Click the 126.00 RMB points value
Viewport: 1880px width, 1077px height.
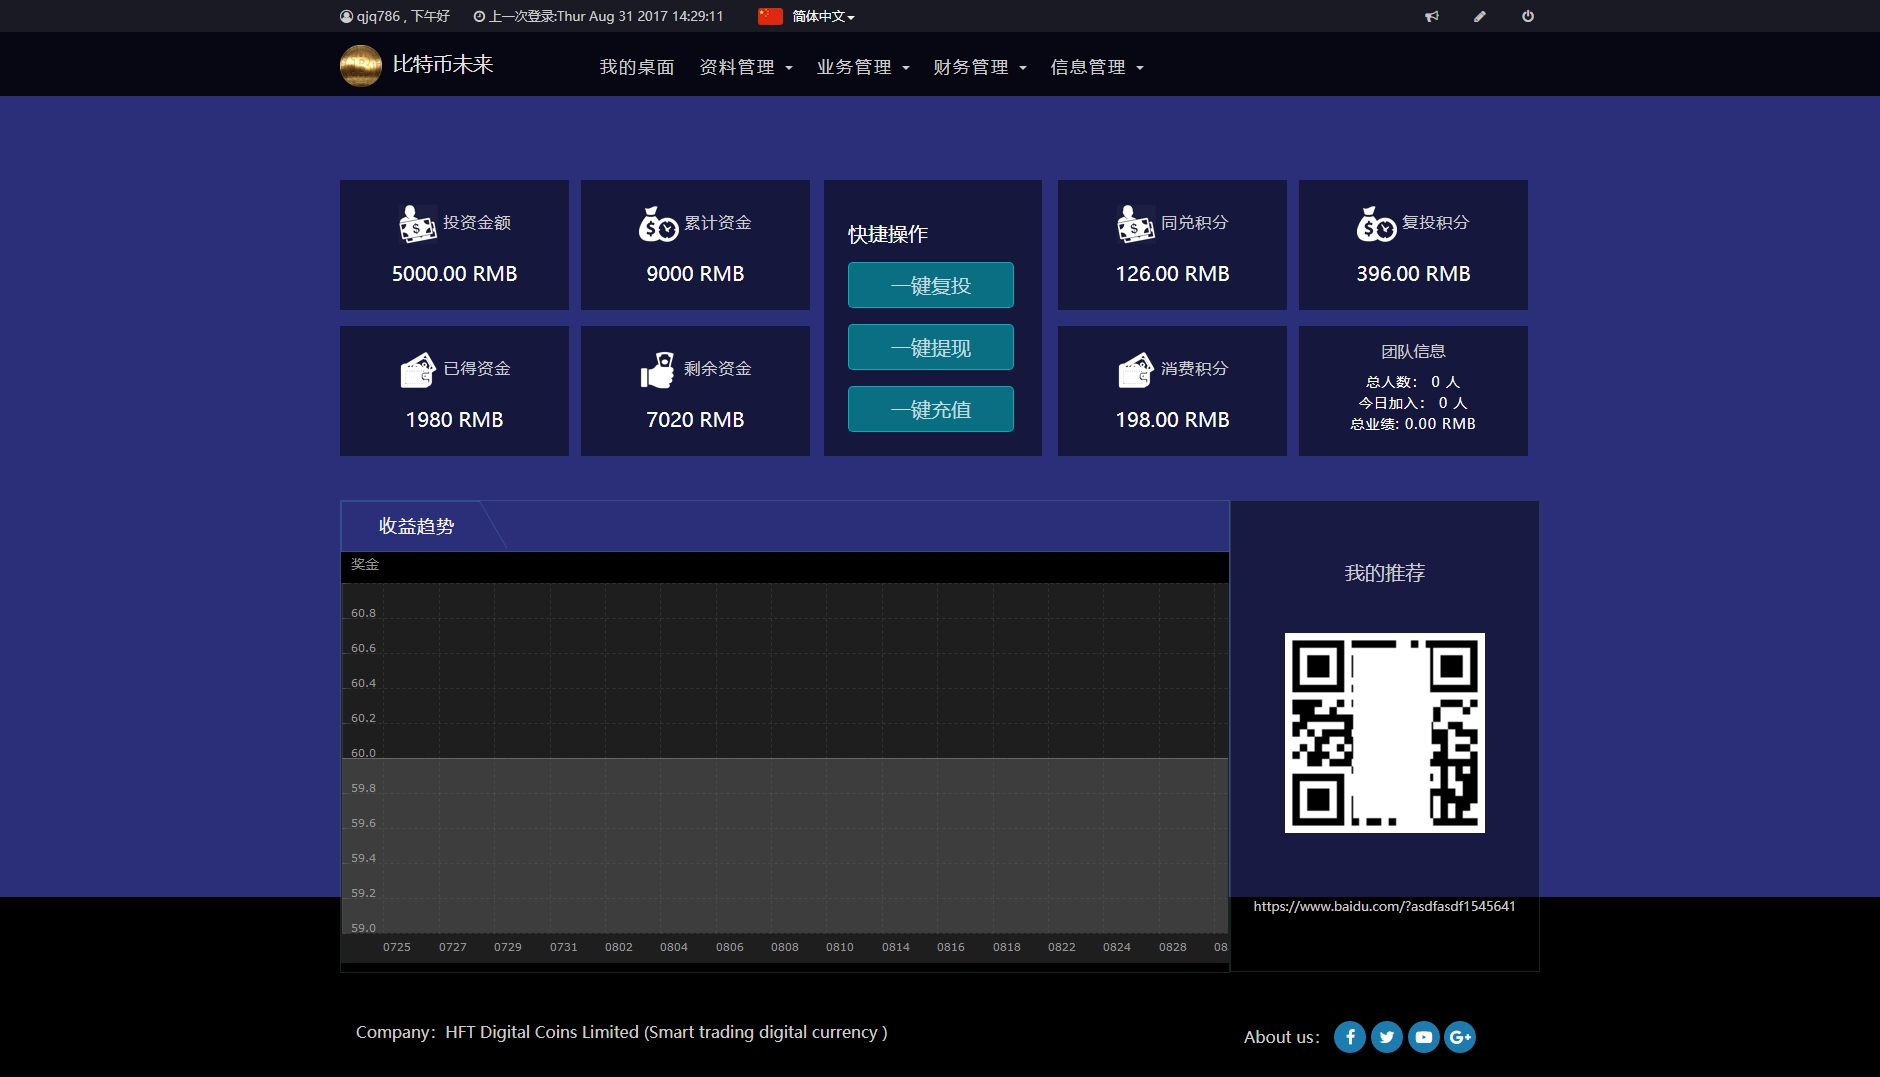(1172, 274)
